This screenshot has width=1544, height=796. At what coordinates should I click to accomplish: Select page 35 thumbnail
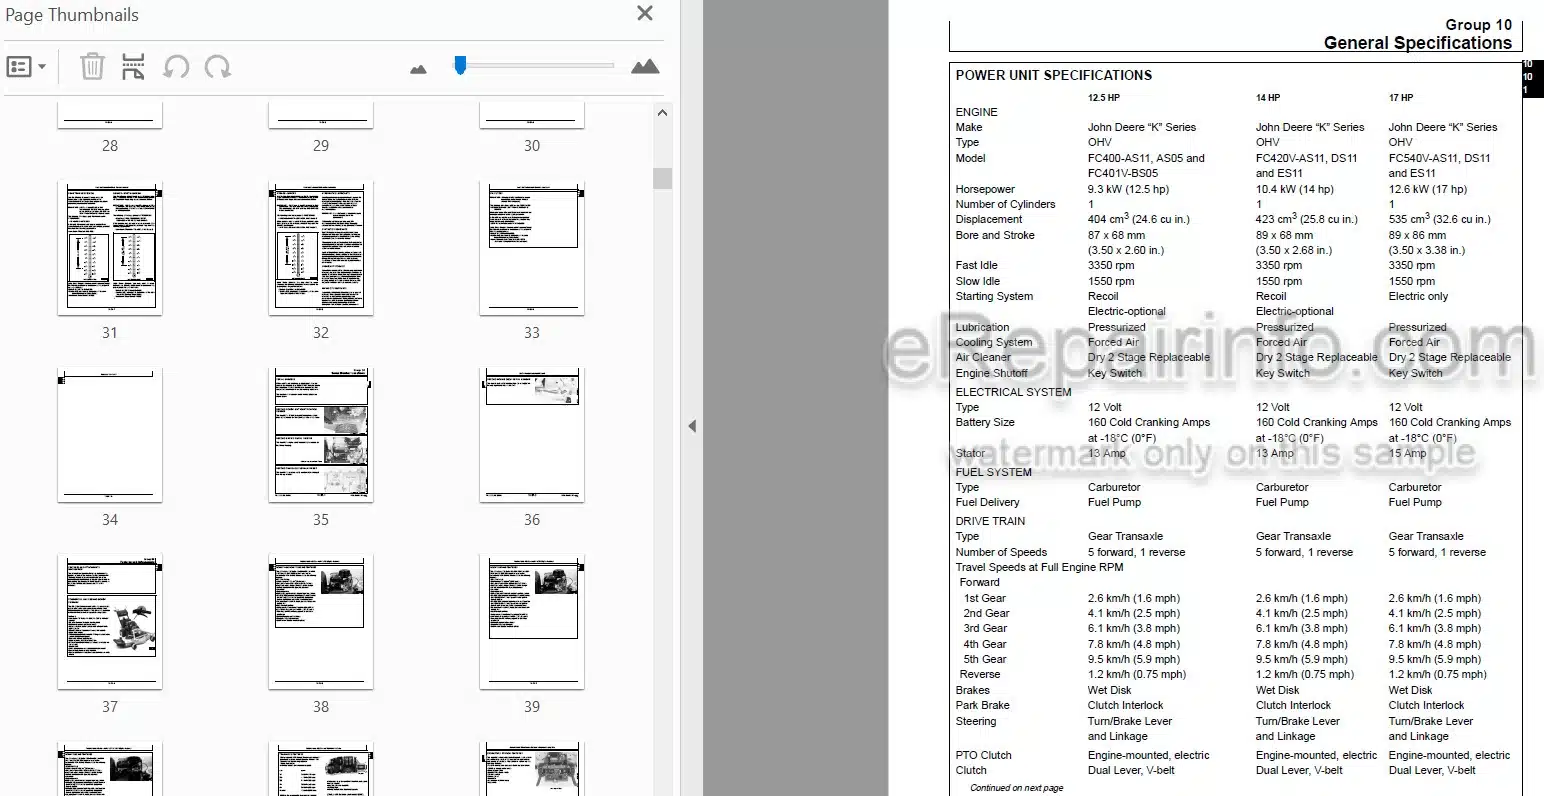point(321,434)
